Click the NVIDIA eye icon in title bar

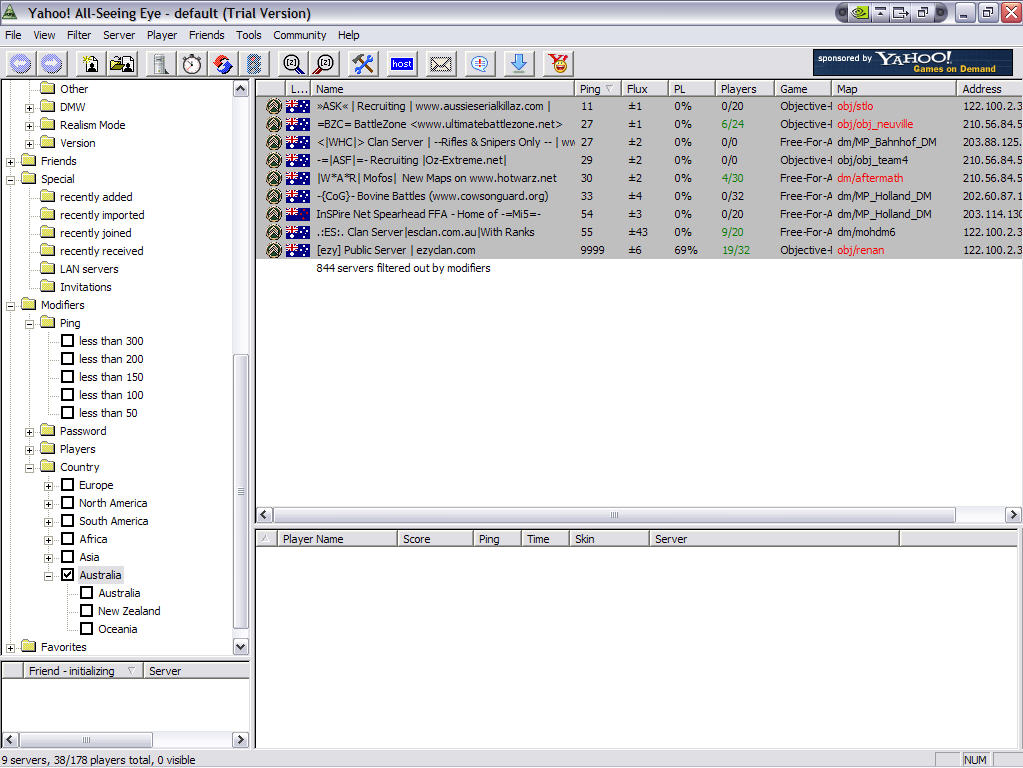tap(861, 12)
